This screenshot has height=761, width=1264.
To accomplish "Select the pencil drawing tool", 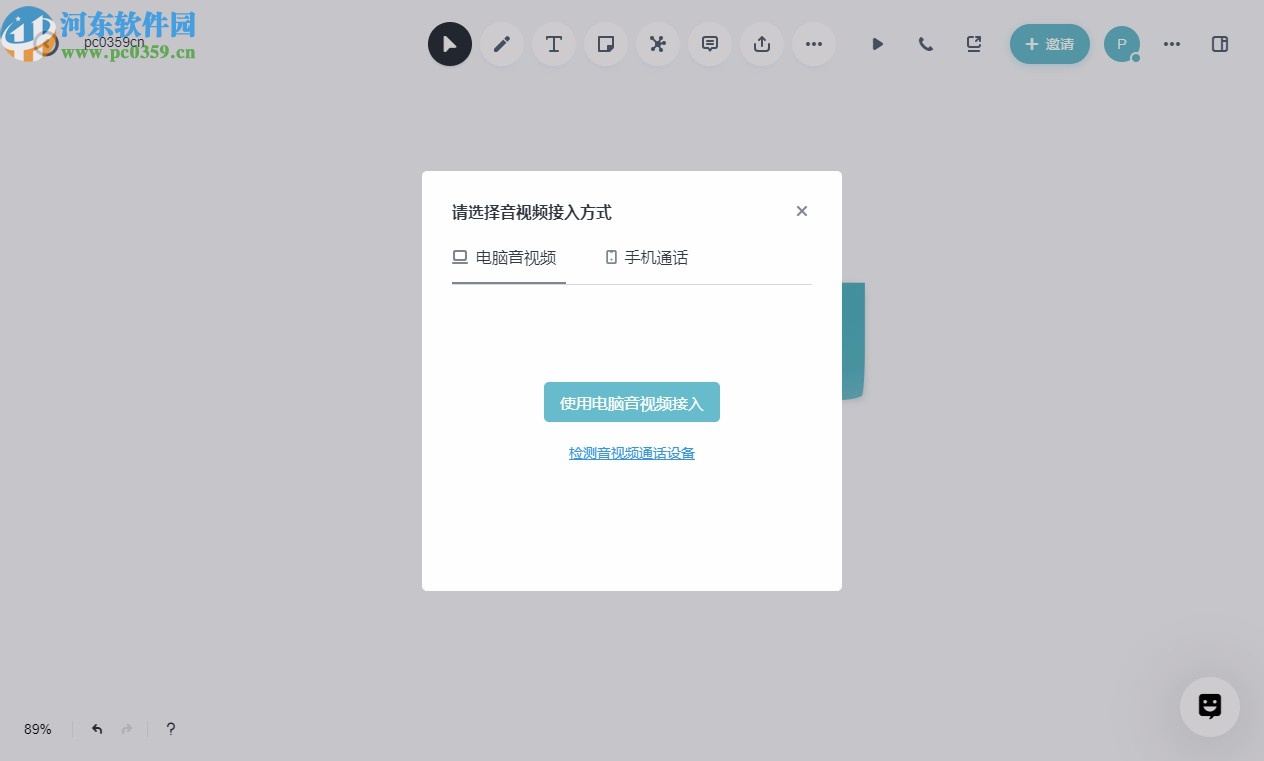I will (502, 44).
